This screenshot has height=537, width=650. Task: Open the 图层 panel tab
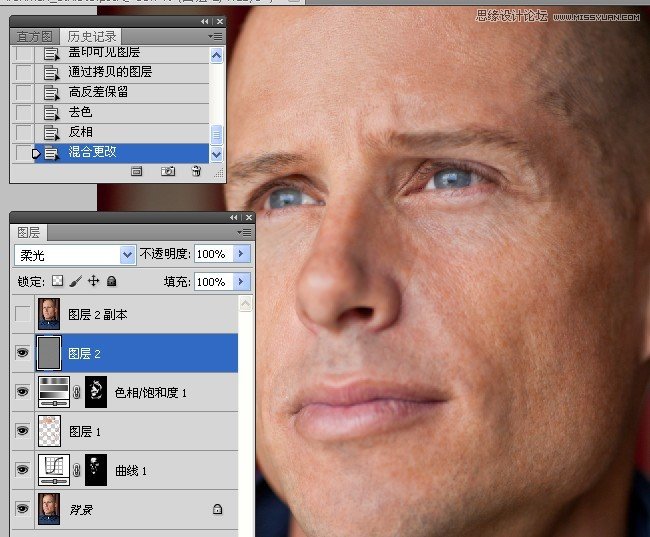[29, 233]
